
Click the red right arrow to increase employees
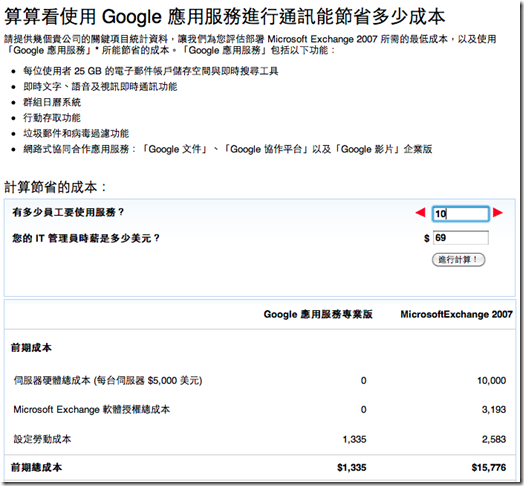498,212
